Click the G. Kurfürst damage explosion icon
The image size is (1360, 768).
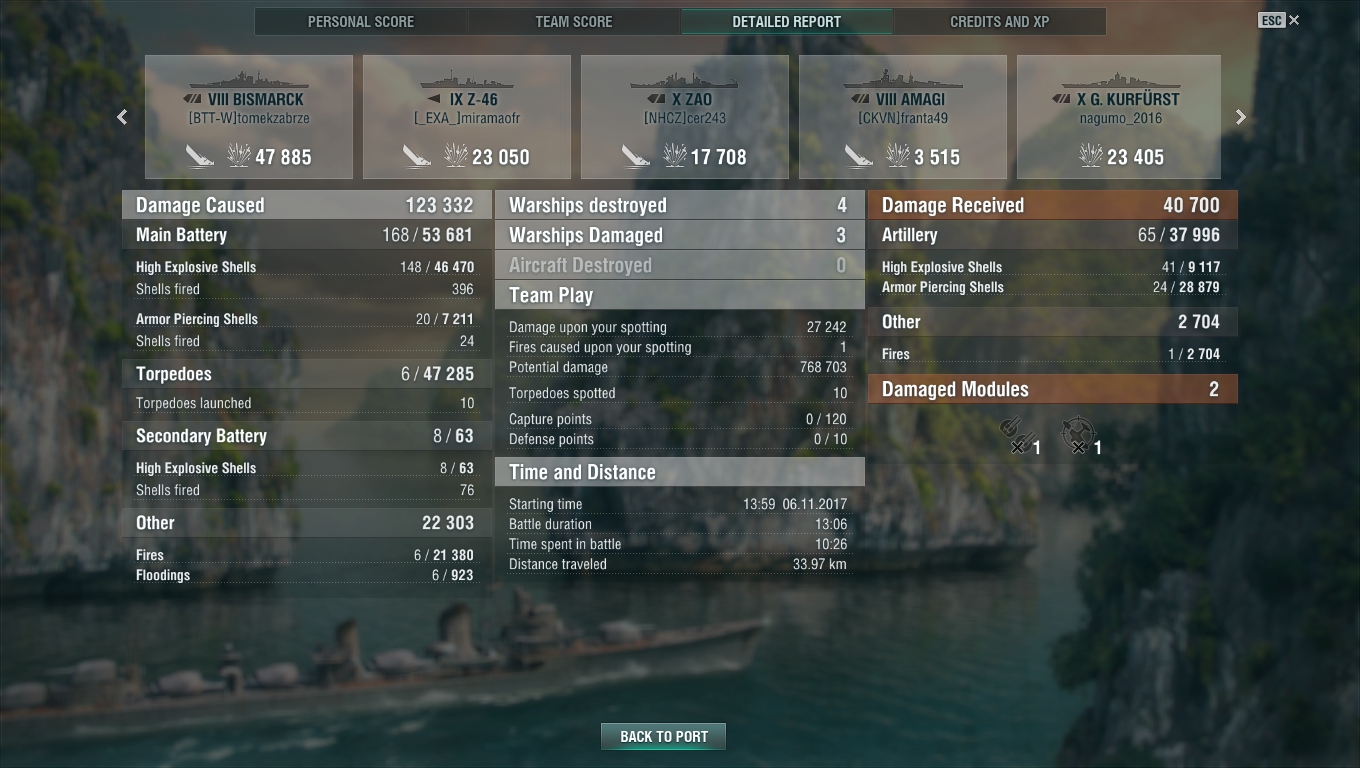click(x=1091, y=156)
